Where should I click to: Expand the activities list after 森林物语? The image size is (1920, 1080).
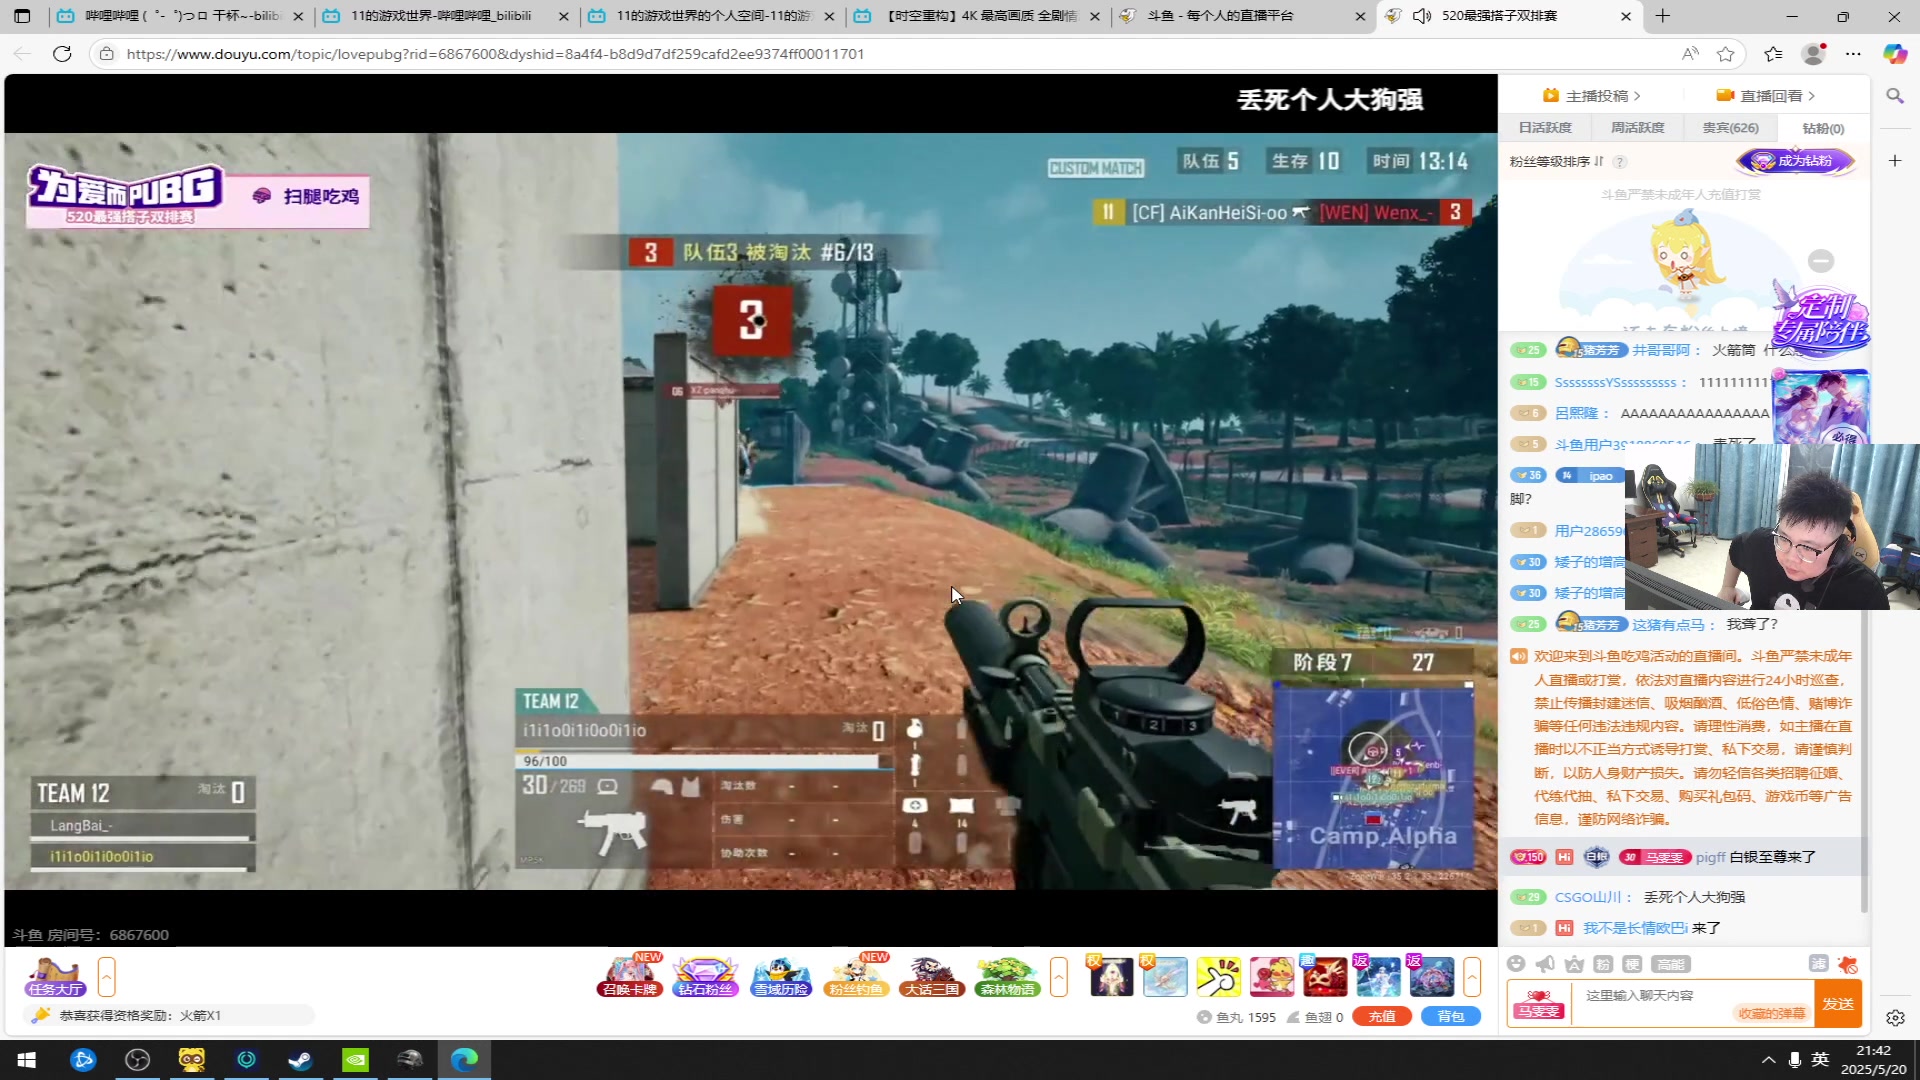(1059, 977)
